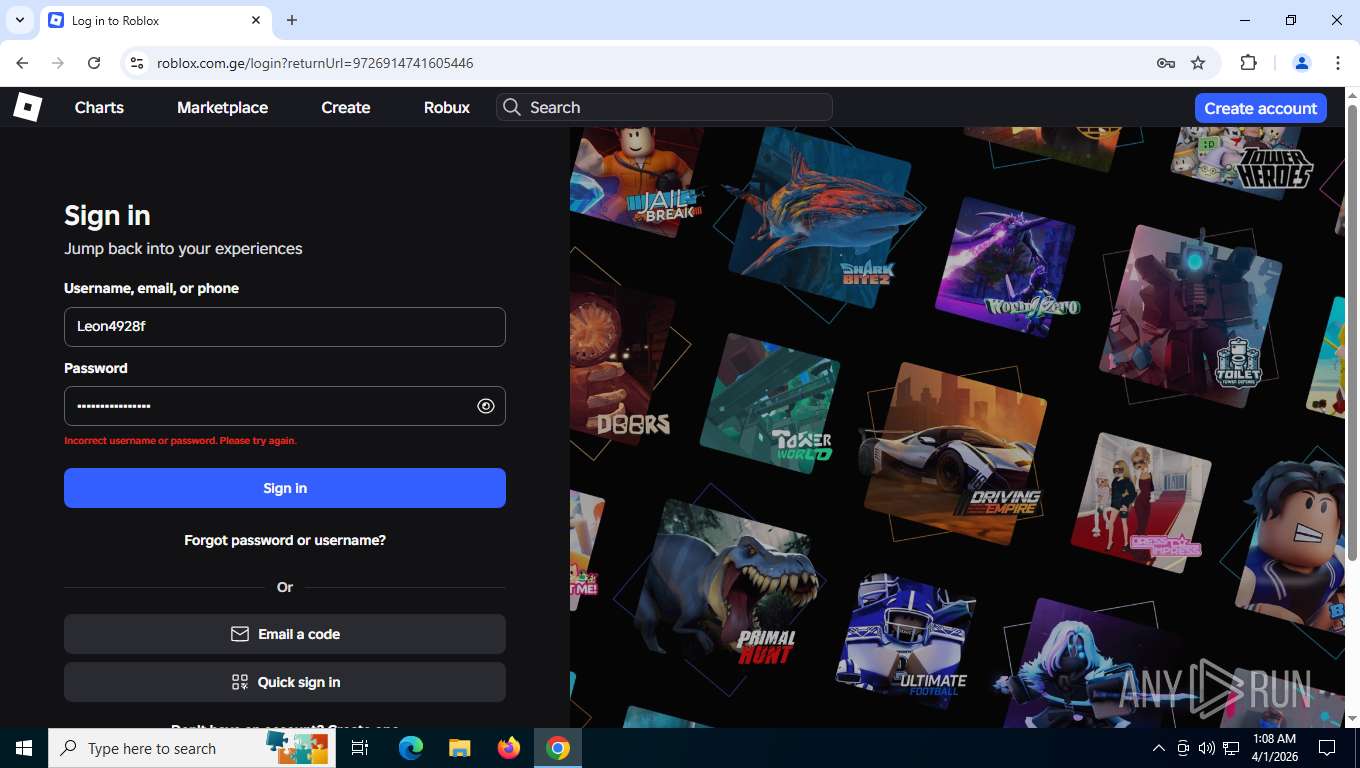The width and height of the screenshot is (1360, 768).
Task: Open site information icon in address bar
Action: click(138, 63)
